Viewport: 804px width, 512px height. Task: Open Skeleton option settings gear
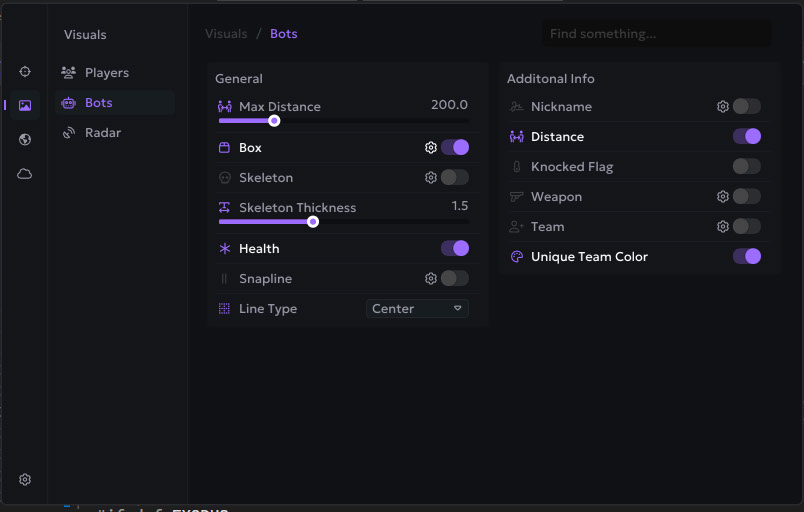431,177
